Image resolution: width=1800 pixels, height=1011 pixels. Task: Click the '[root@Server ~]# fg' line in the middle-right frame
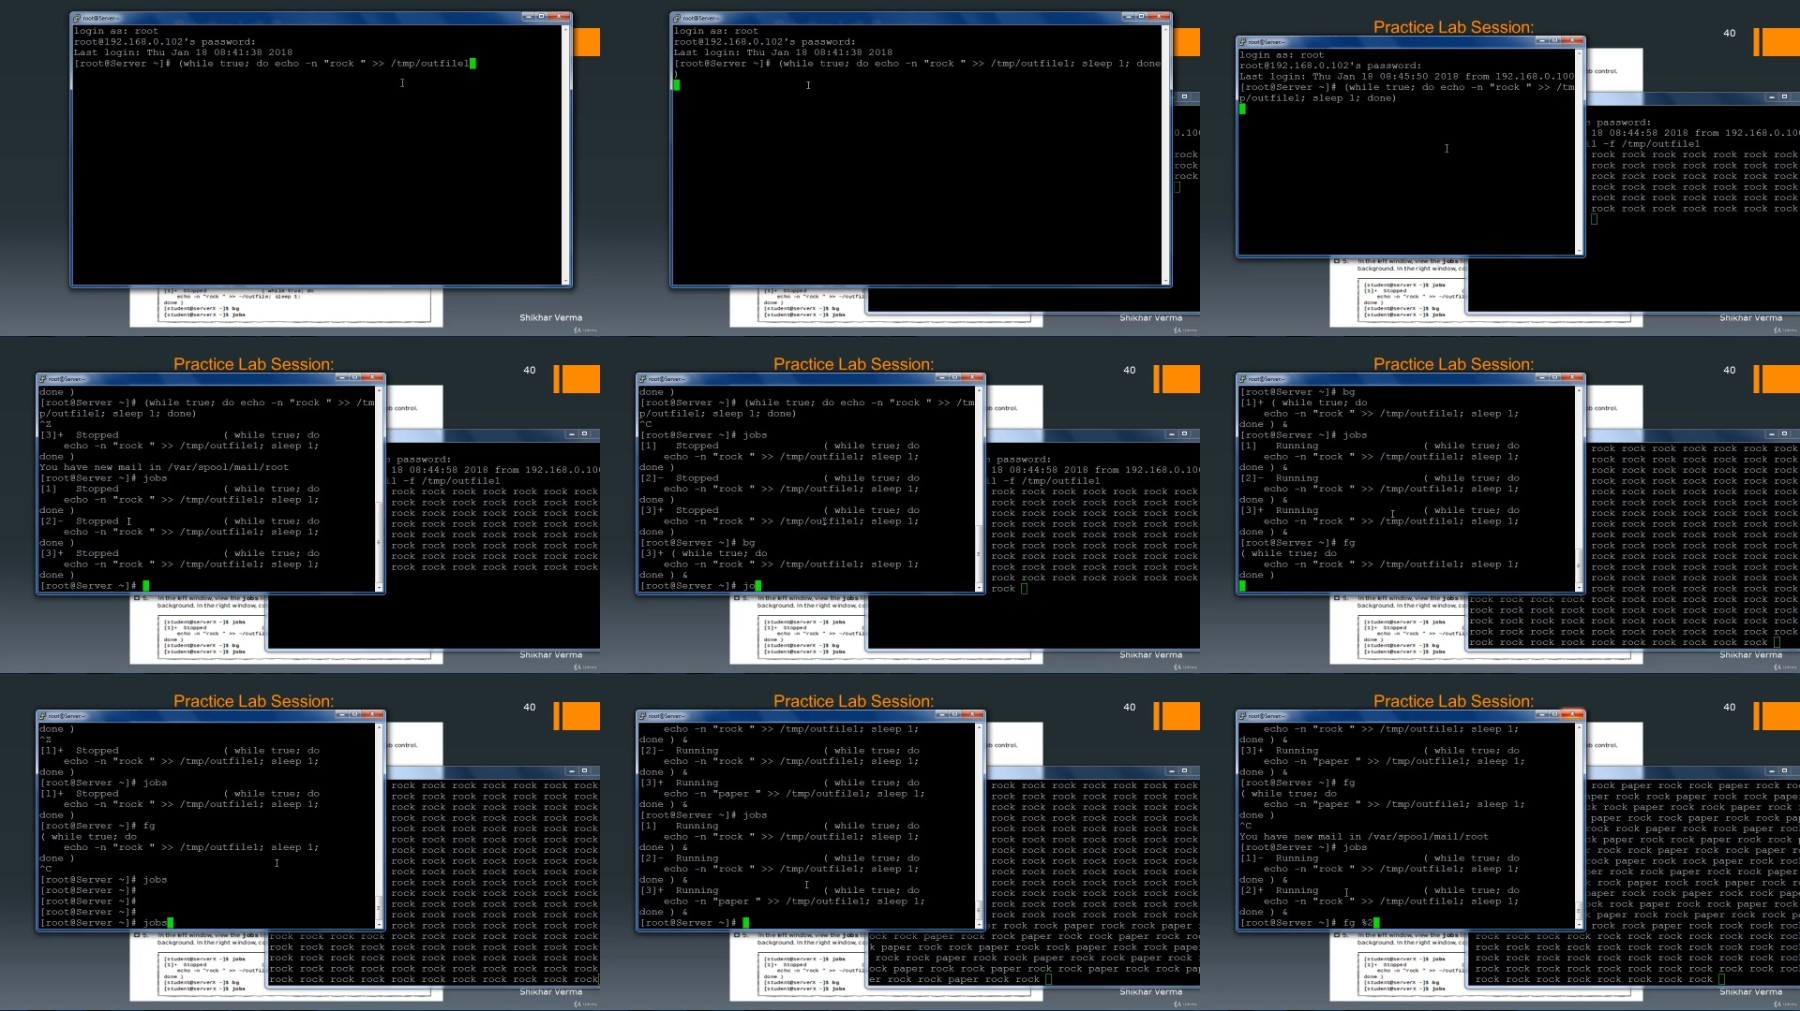click(1298, 543)
